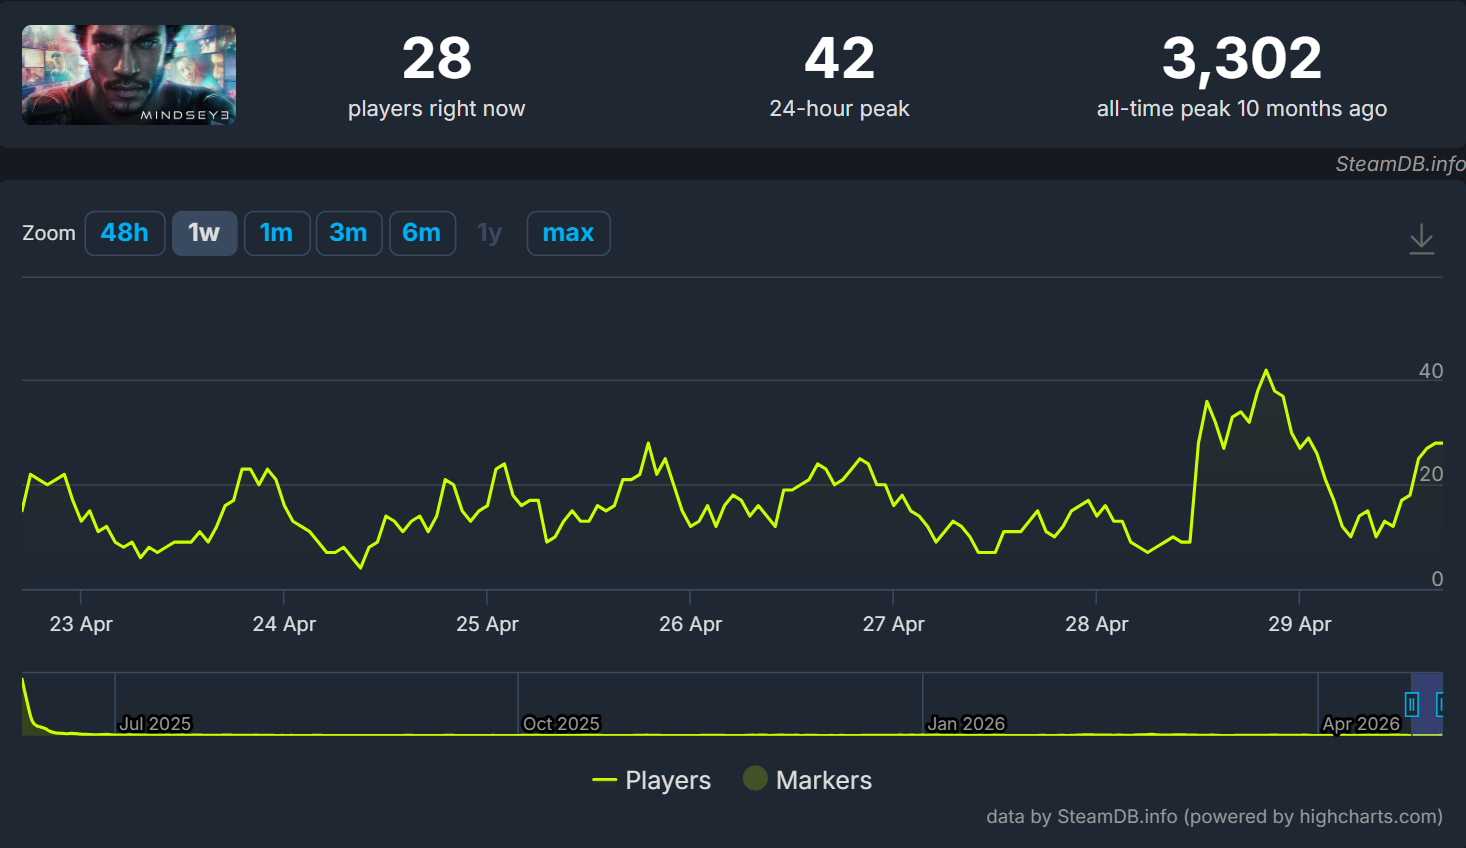Click the greyed-out 1y zoom button
Image resolution: width=1466 pixels, height=848 pixels.
489,233
